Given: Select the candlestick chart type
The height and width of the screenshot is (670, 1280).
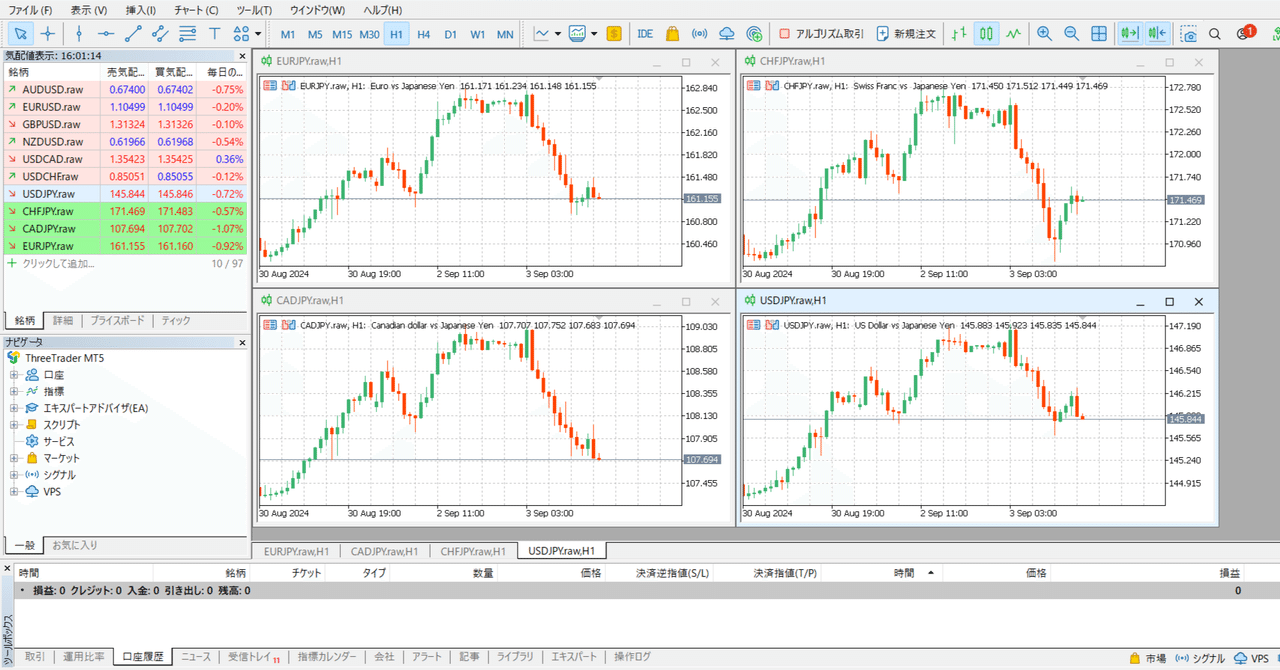Looking at the screenshot, I should tap(986, 33).
